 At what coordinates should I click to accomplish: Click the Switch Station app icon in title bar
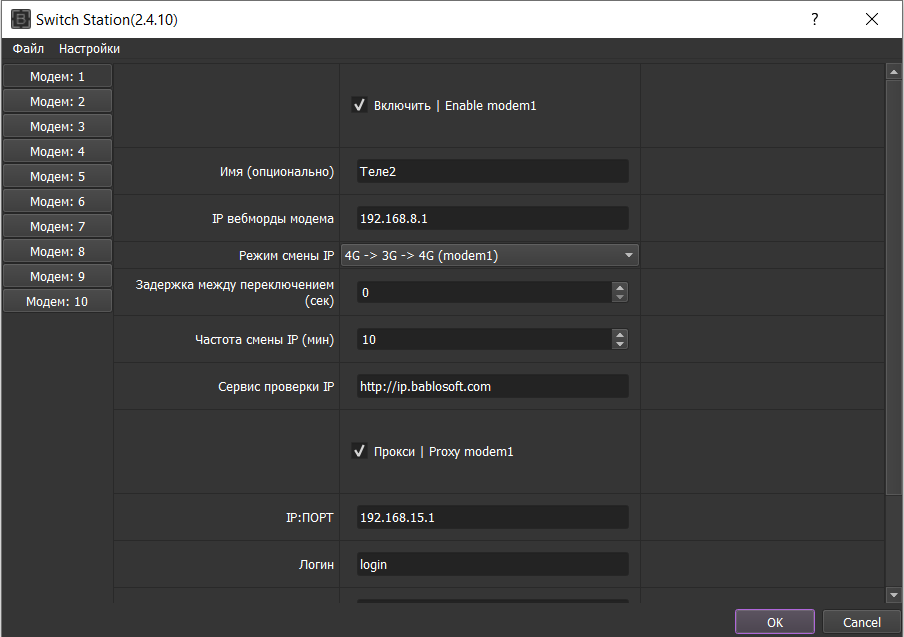[x=21, y=19]
